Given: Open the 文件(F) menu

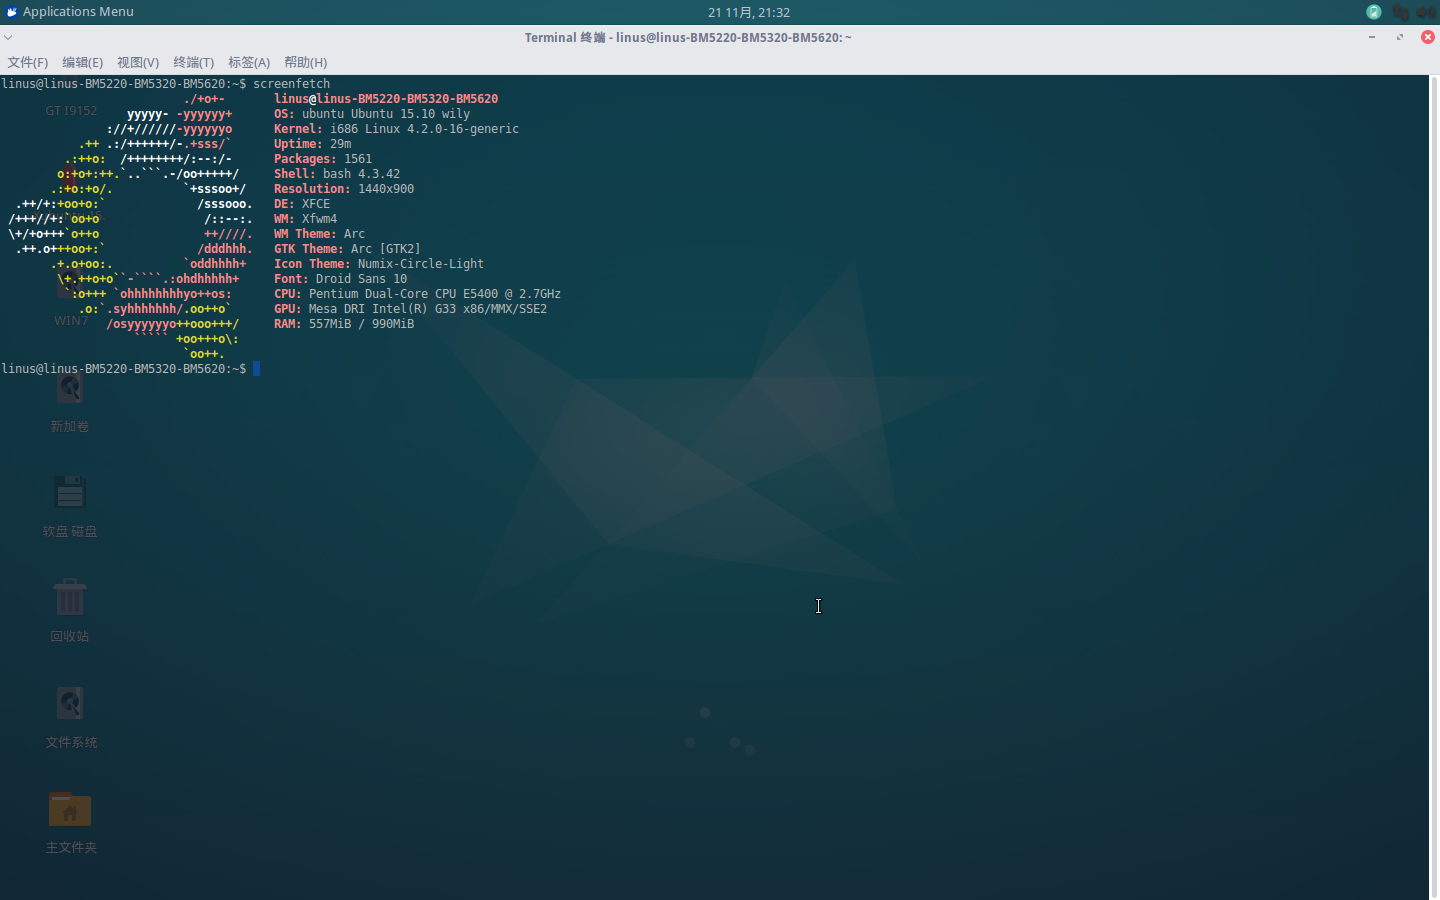Looking at the screenshot, I should click(x=28, y=62).
